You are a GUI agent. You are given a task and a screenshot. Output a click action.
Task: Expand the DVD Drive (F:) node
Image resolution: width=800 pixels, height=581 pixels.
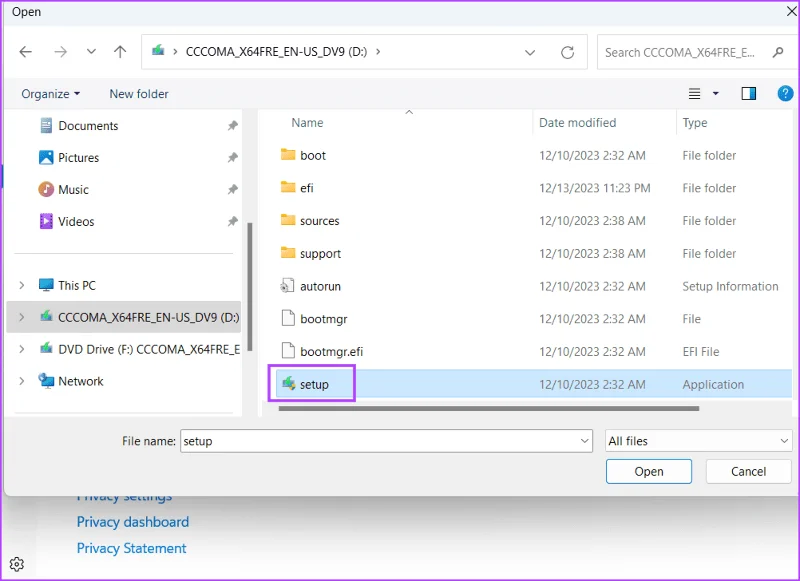click(21, 349)
